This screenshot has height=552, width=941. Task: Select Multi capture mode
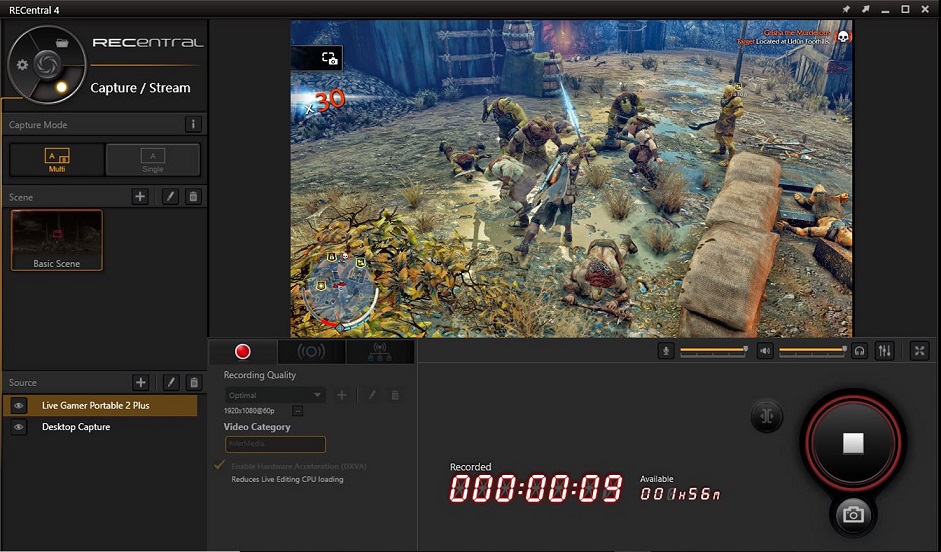tap(57, 160)
